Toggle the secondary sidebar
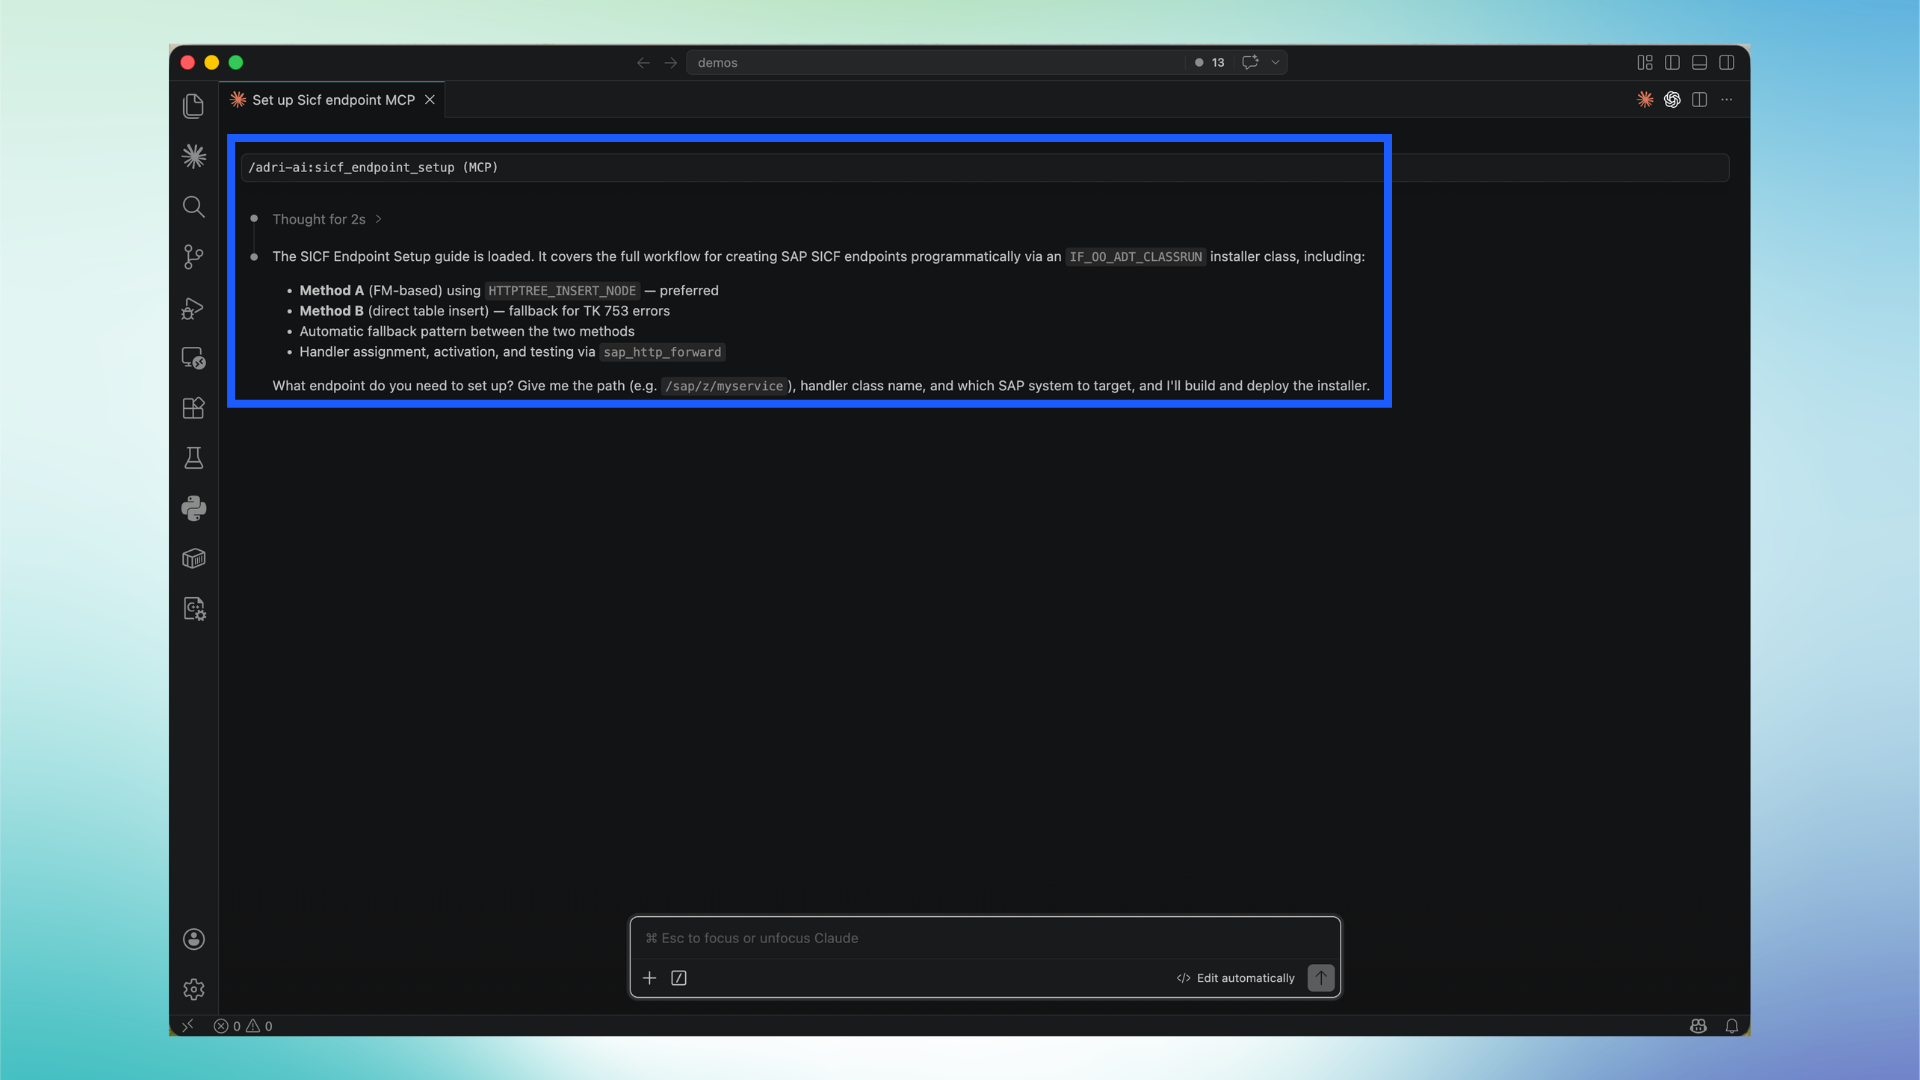The image size is (1920, 1080). (x=1728, y=62)
